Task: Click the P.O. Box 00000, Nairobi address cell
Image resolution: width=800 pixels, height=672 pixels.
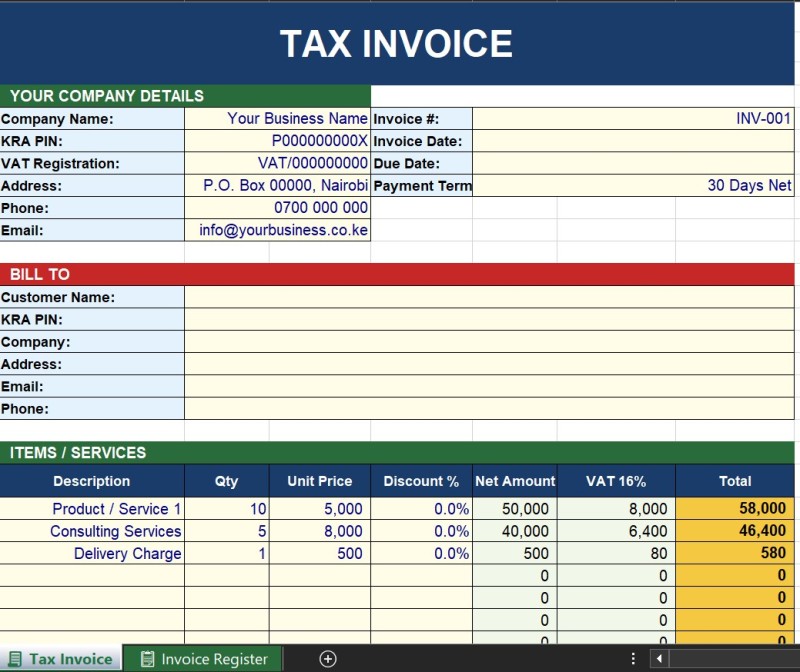Action: click(278, 185)
